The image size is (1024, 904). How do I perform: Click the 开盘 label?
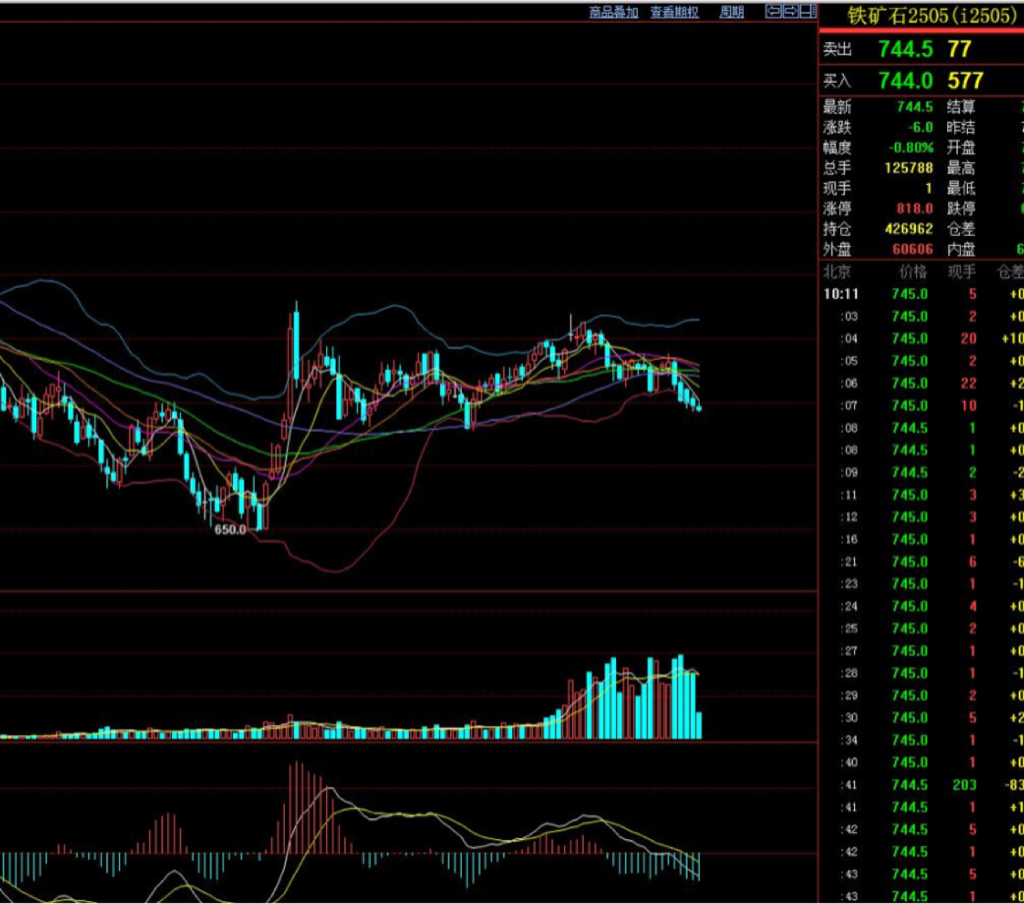(x=961, y=148)
